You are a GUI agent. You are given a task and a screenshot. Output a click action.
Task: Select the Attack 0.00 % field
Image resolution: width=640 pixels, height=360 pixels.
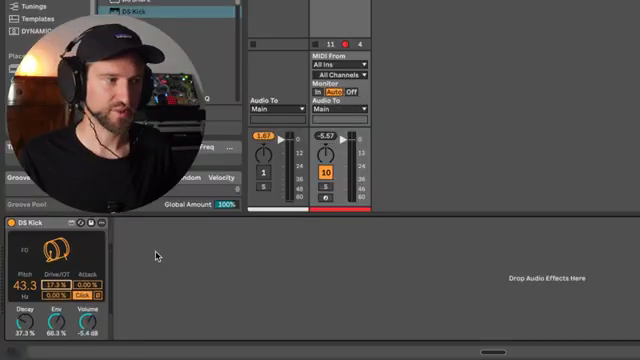(x=88, y=285)
